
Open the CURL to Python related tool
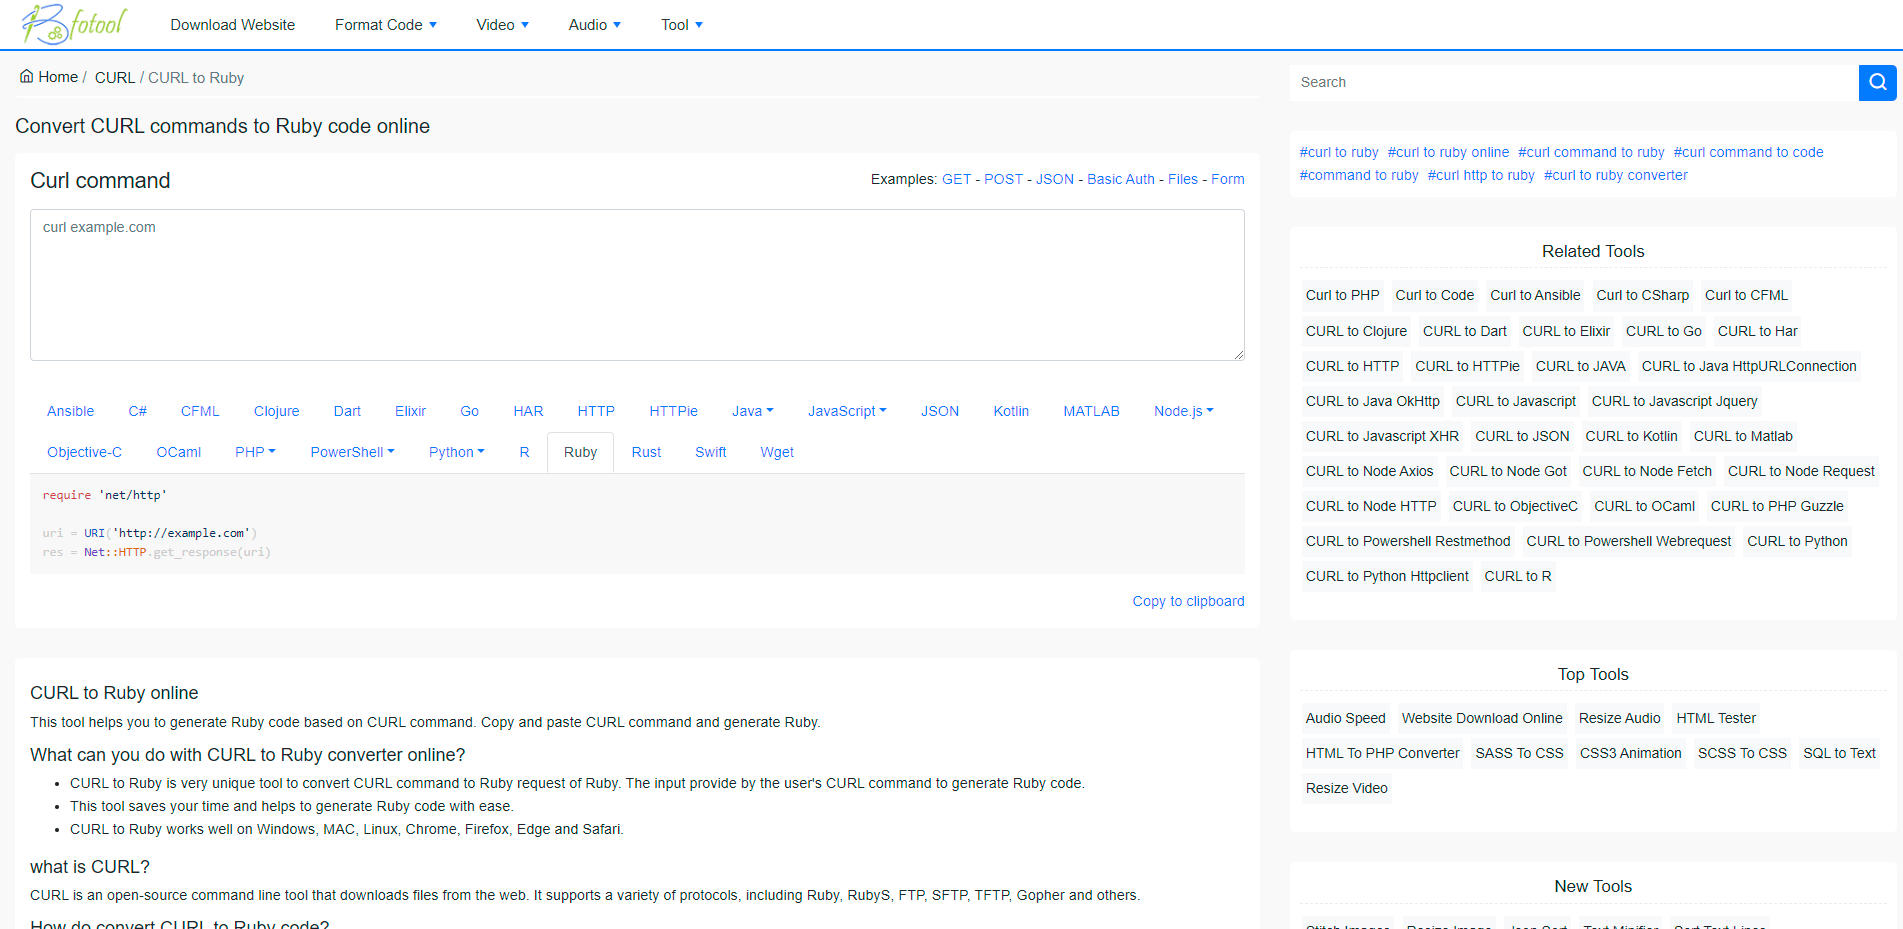point(1796,541)
